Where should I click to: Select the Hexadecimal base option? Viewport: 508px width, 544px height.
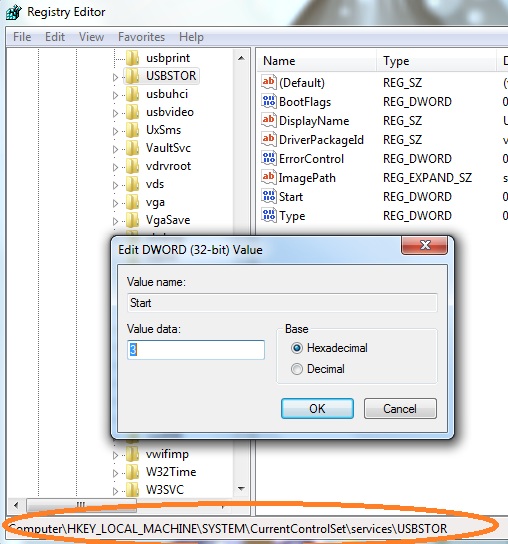pos(297,348)
